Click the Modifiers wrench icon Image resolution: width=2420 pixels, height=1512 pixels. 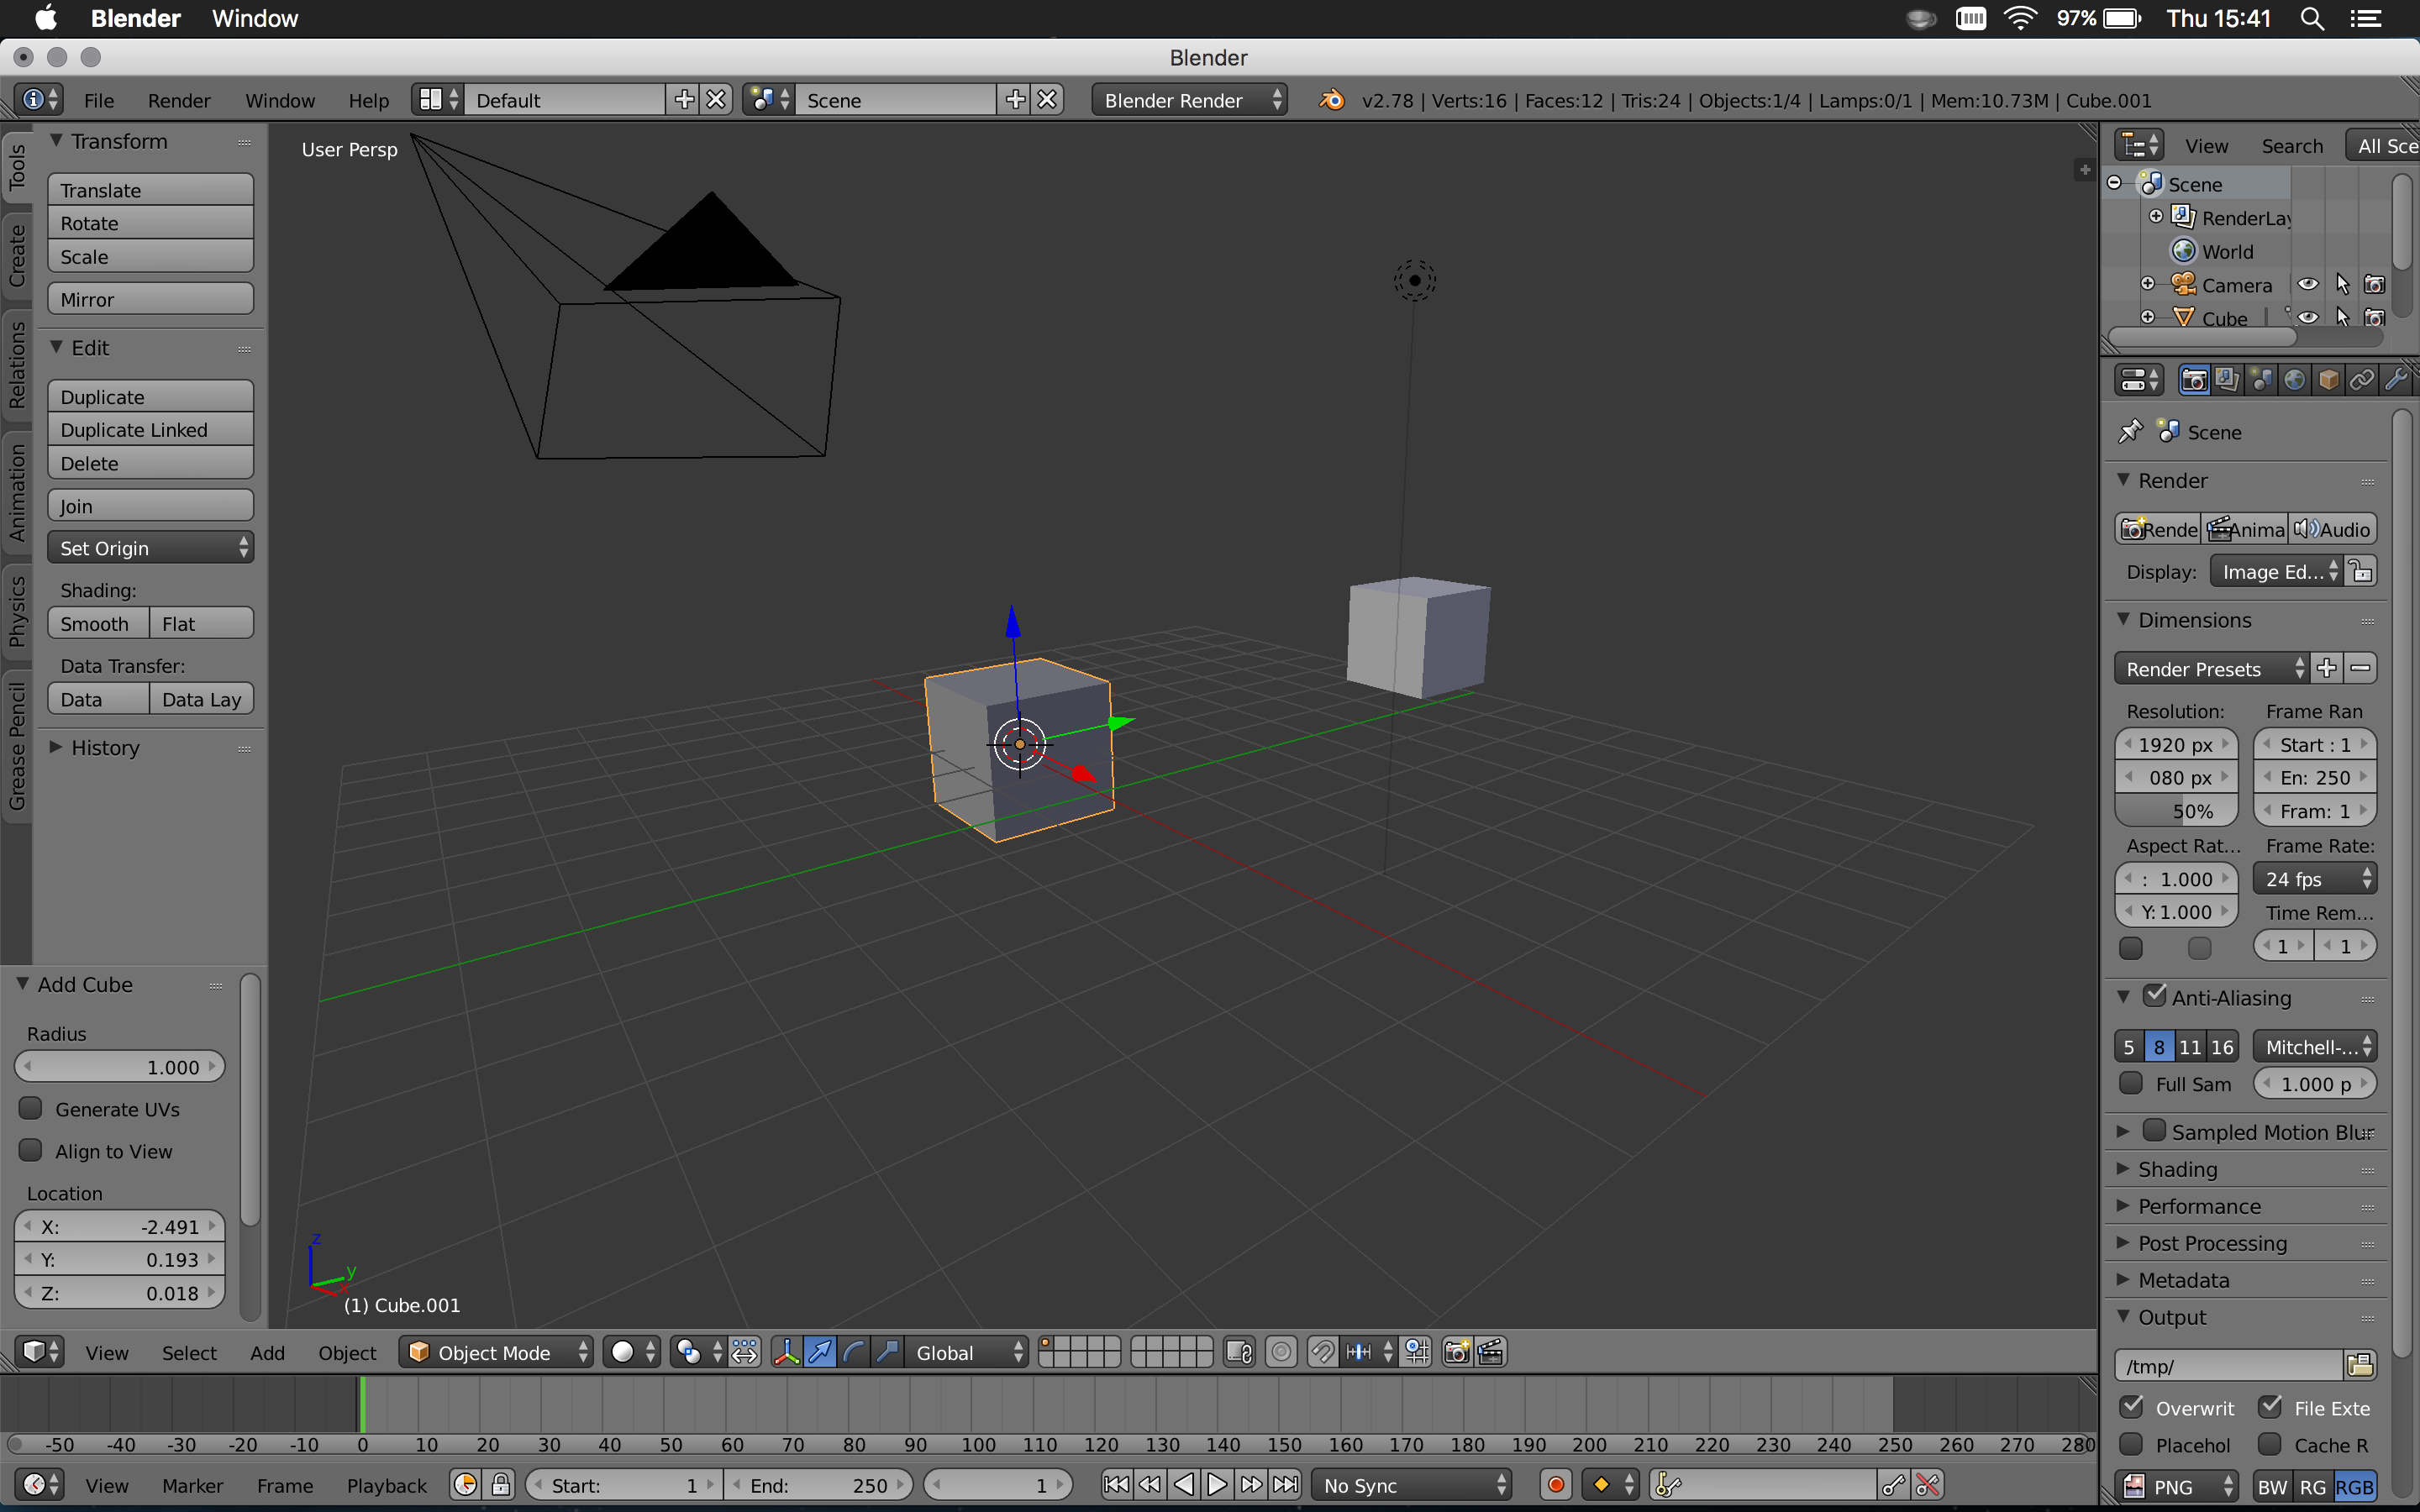[2395, 380]
